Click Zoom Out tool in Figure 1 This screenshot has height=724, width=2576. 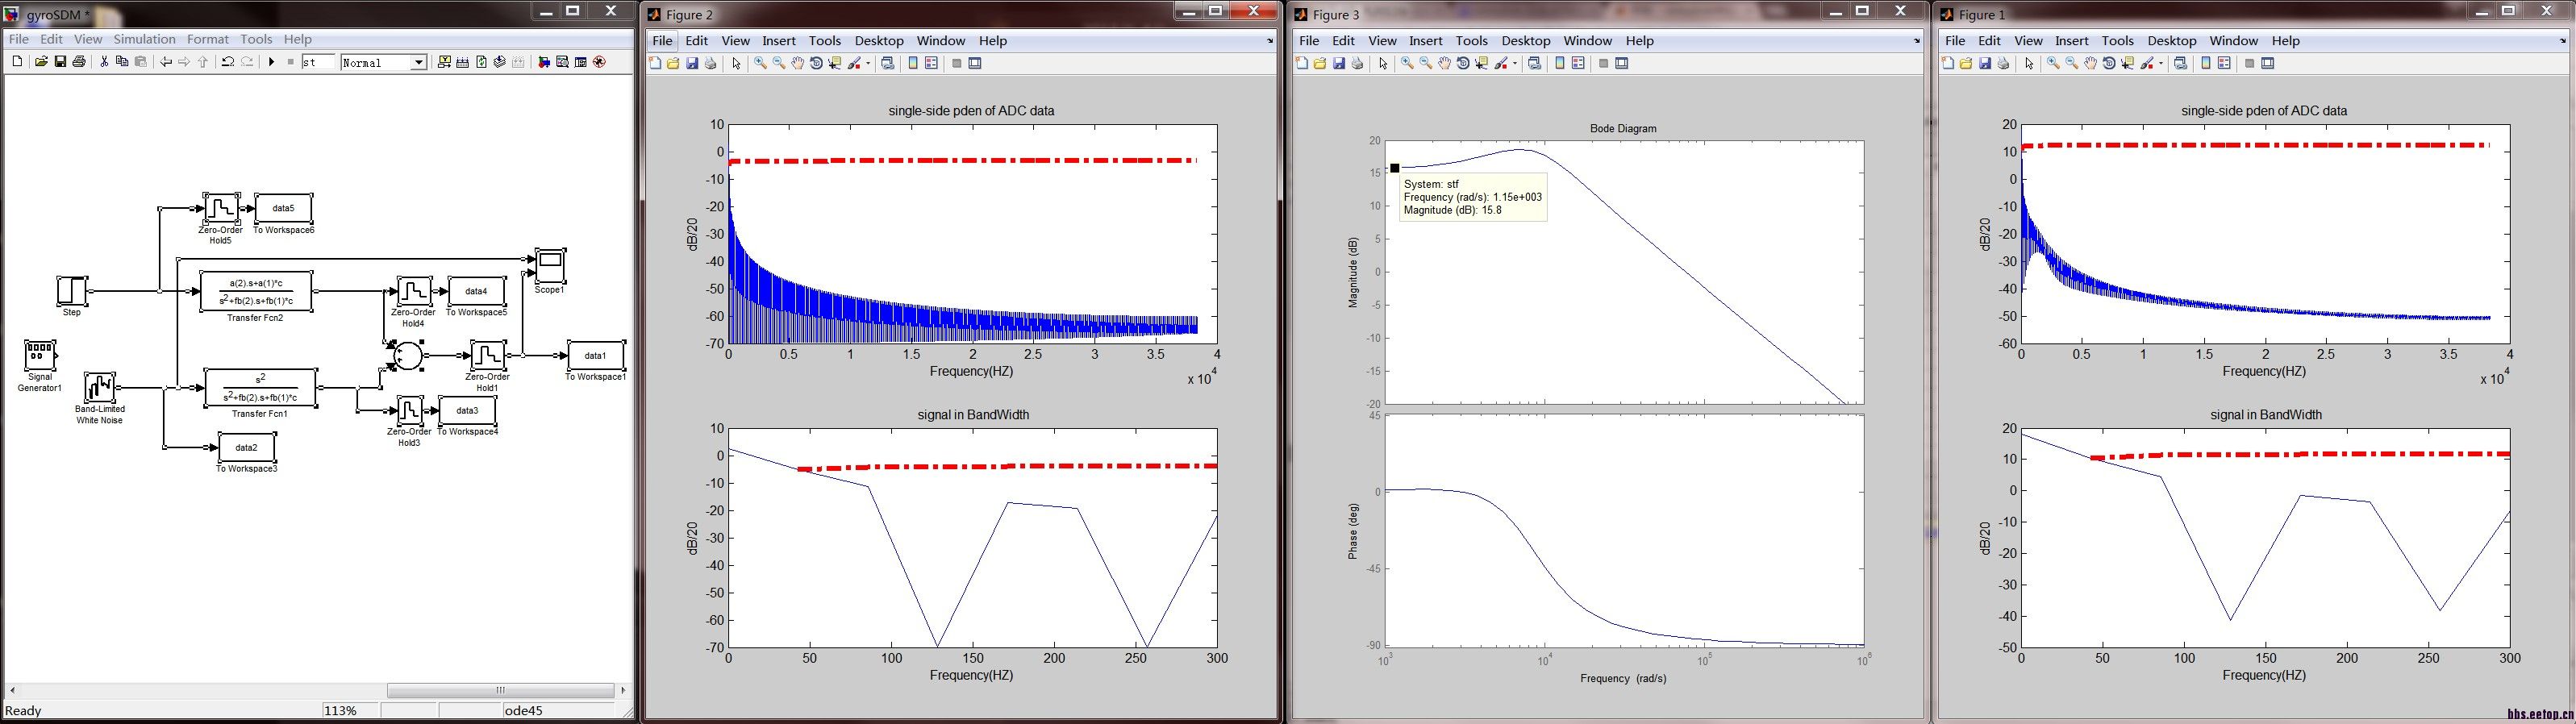coord(2072,63)
